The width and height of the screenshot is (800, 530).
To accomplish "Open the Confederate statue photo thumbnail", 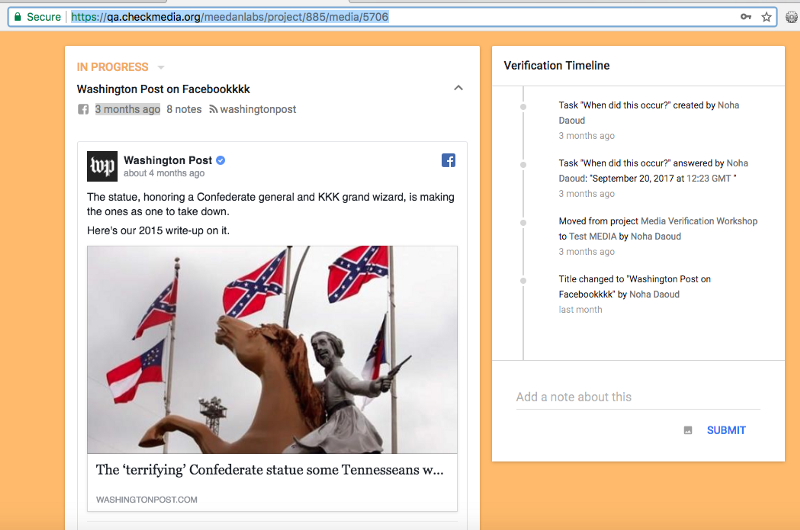I will [272, 350].
